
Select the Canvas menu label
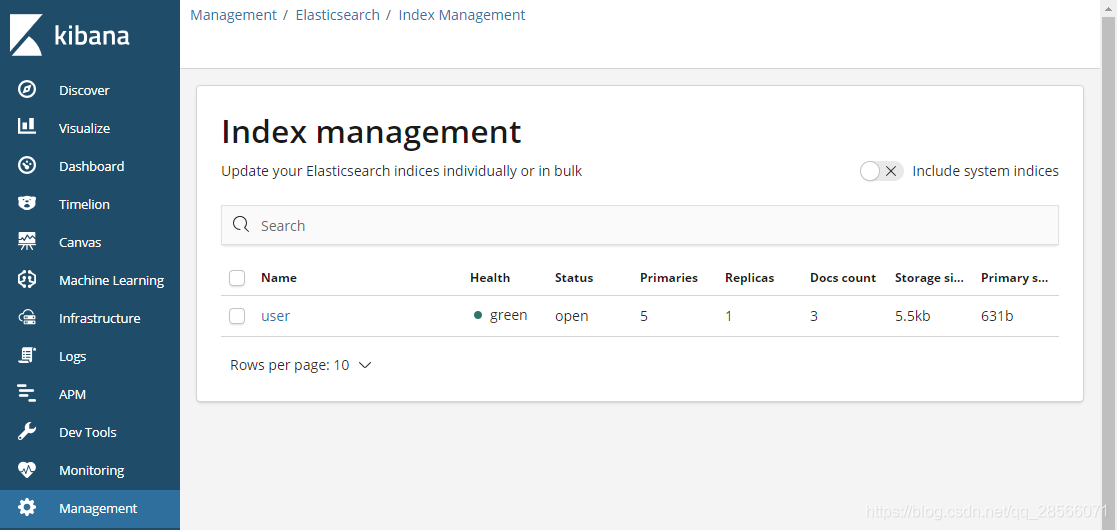click(80, 242)
